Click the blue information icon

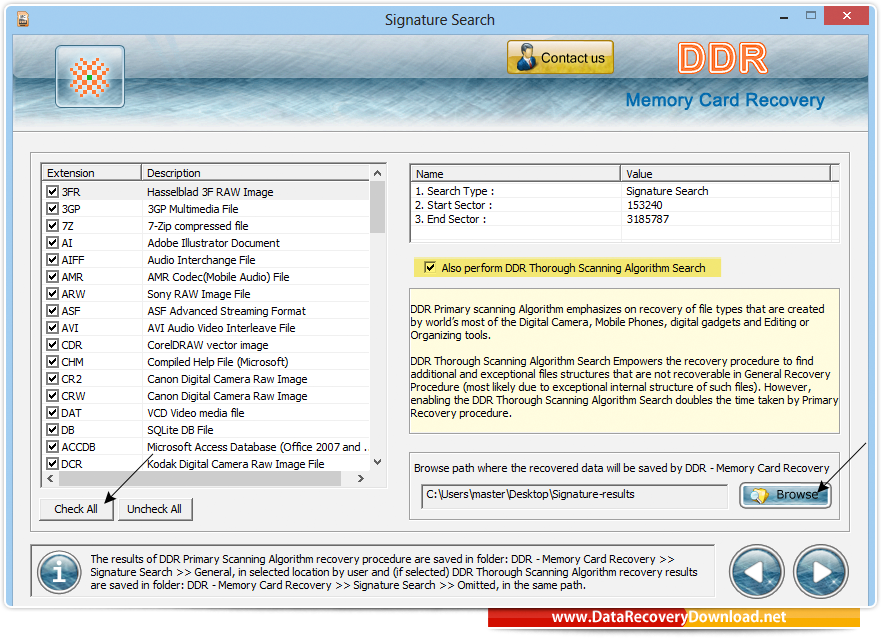pos(59,572)
